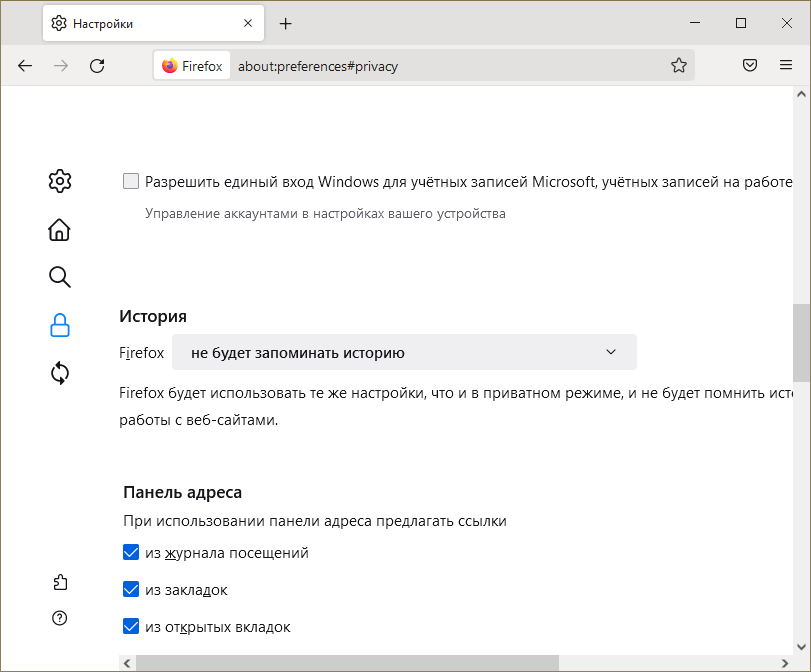
Task: Open Home settings category icon
Action: (x=60, y=230)
